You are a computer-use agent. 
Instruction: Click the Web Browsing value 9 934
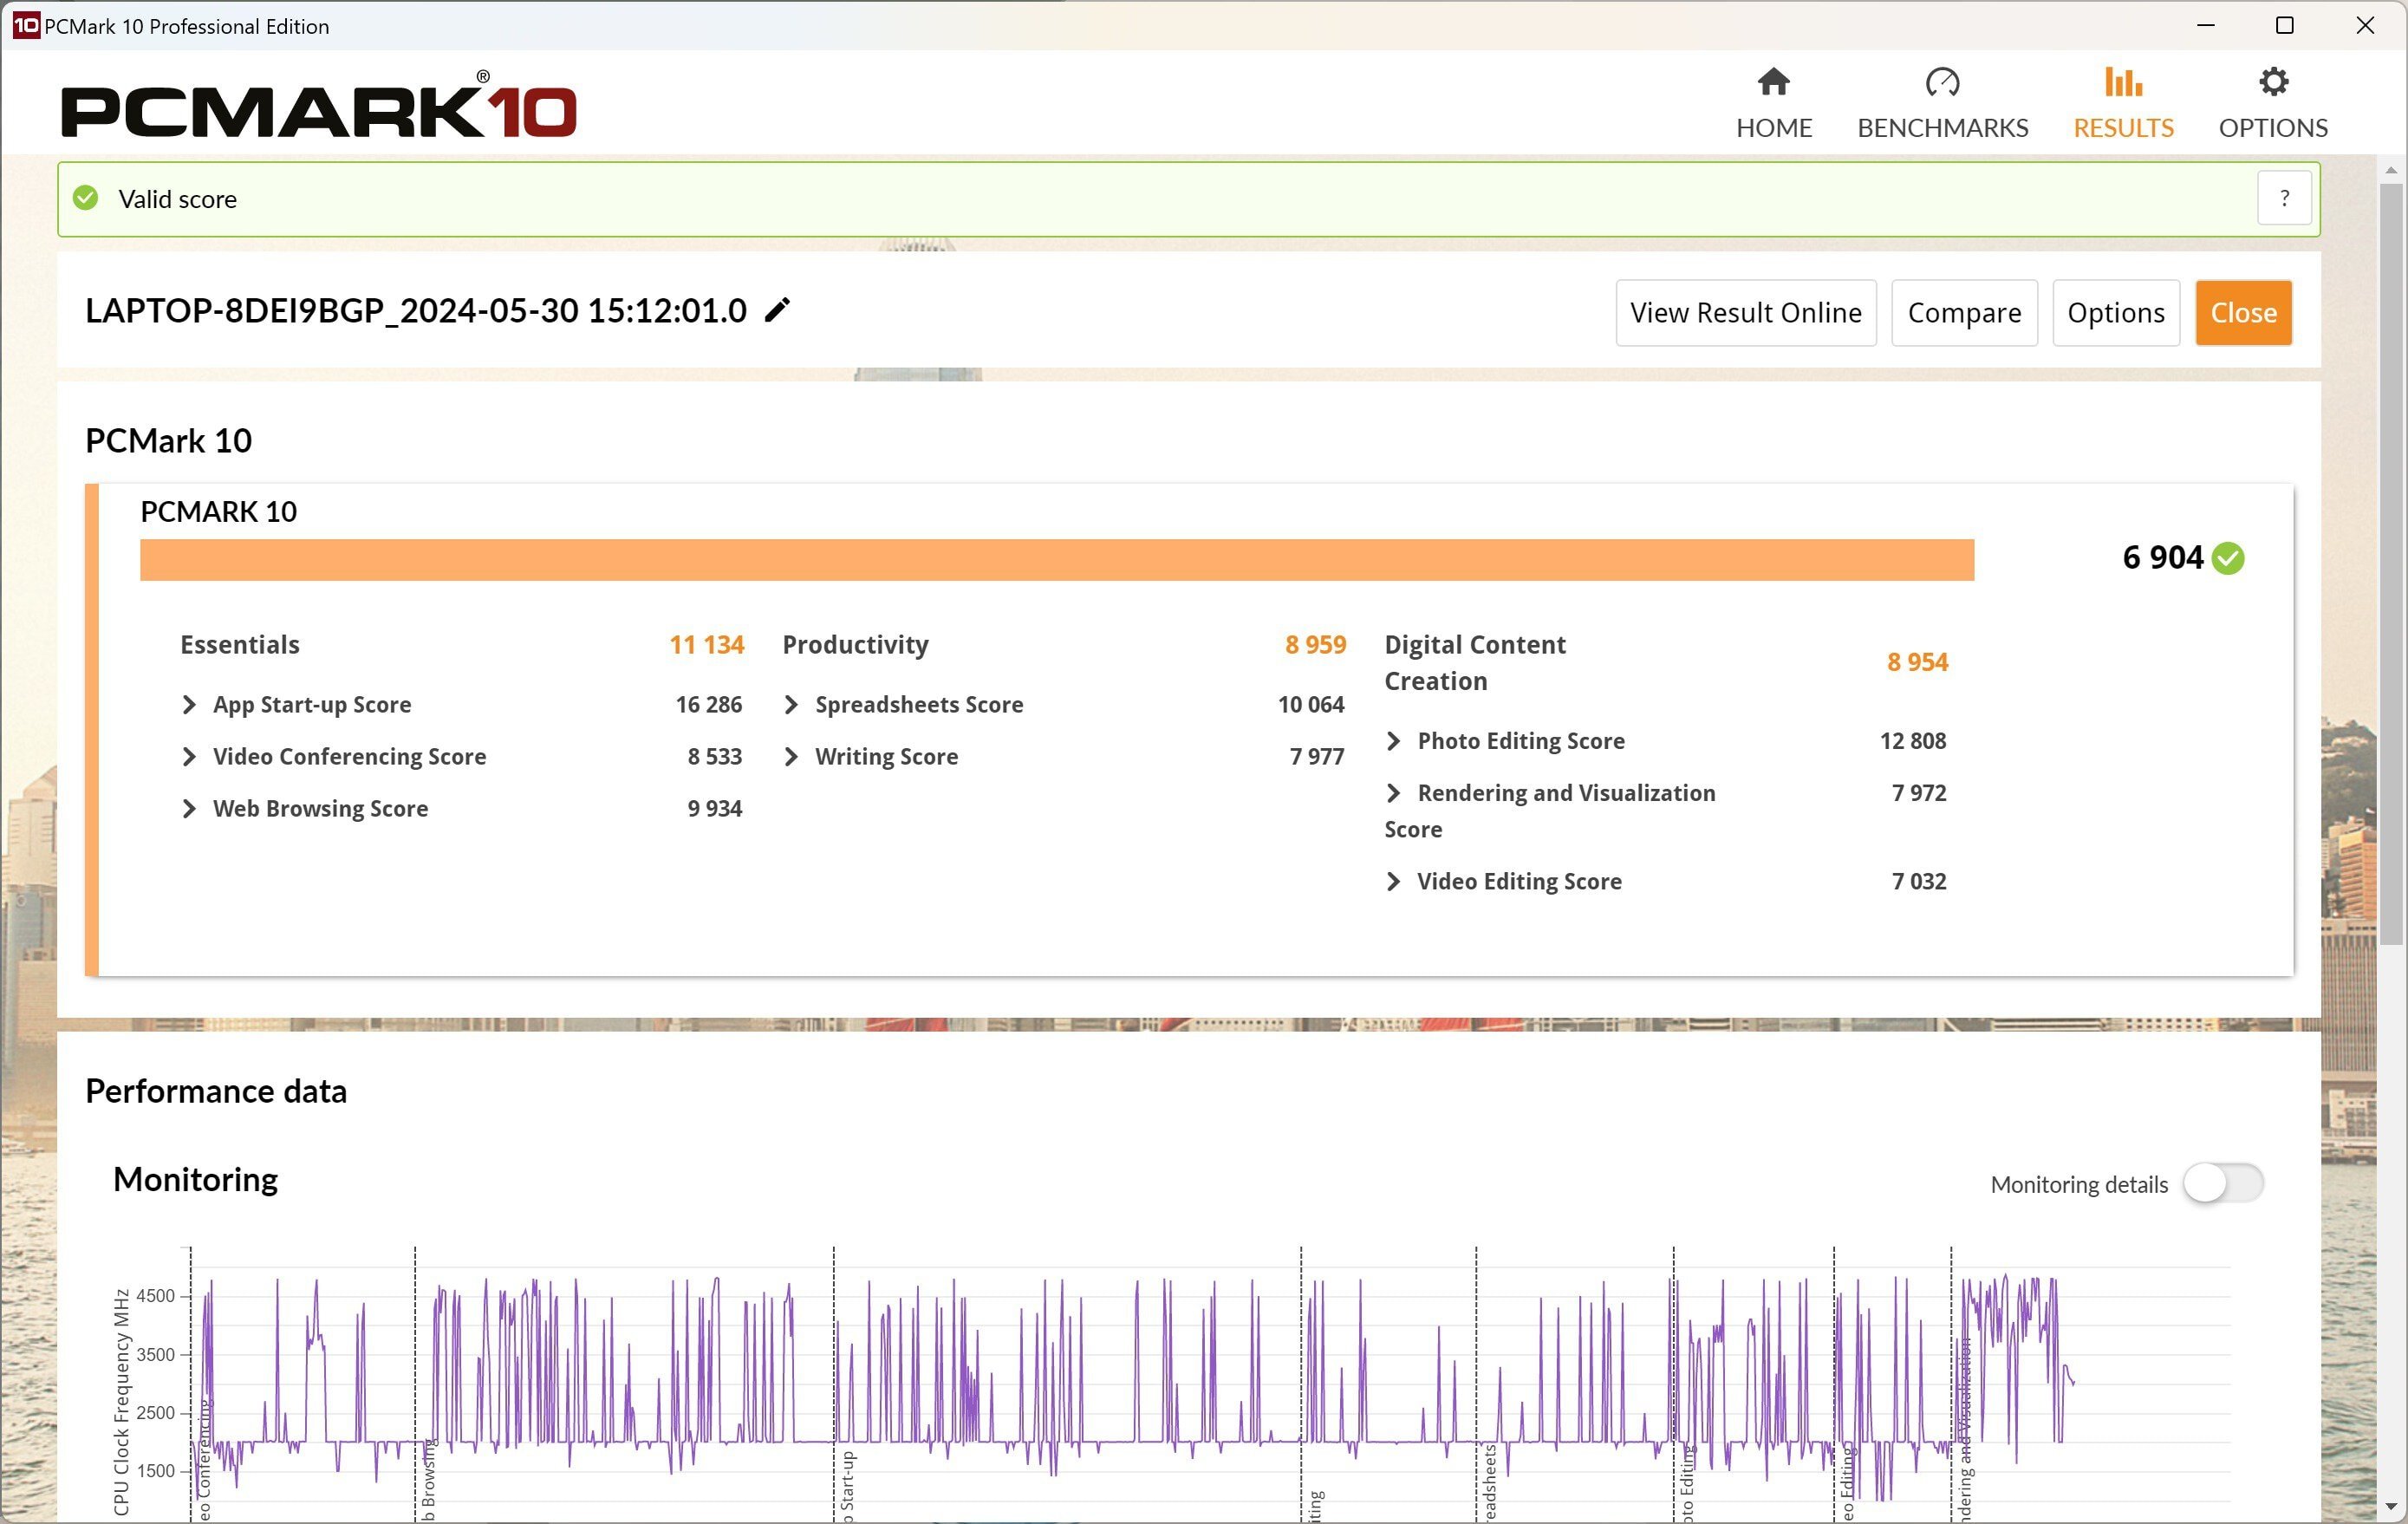click(x=714, y=808)
